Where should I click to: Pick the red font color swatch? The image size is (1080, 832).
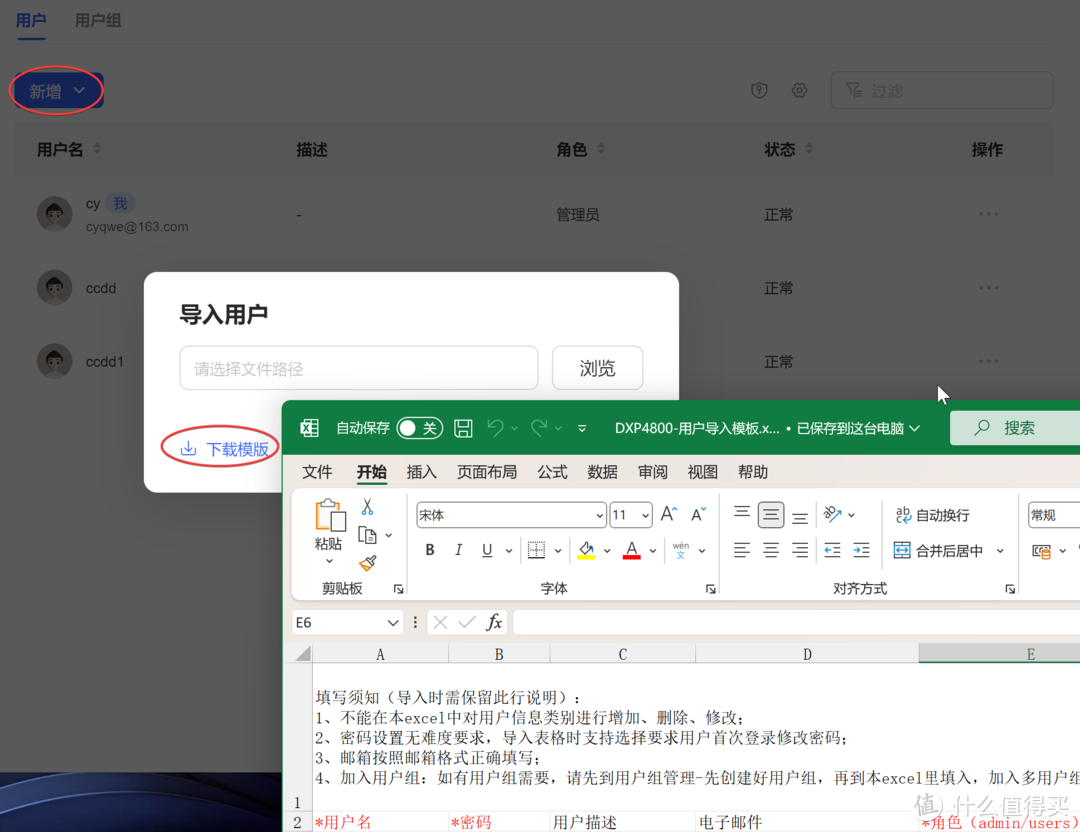[632, 552]
